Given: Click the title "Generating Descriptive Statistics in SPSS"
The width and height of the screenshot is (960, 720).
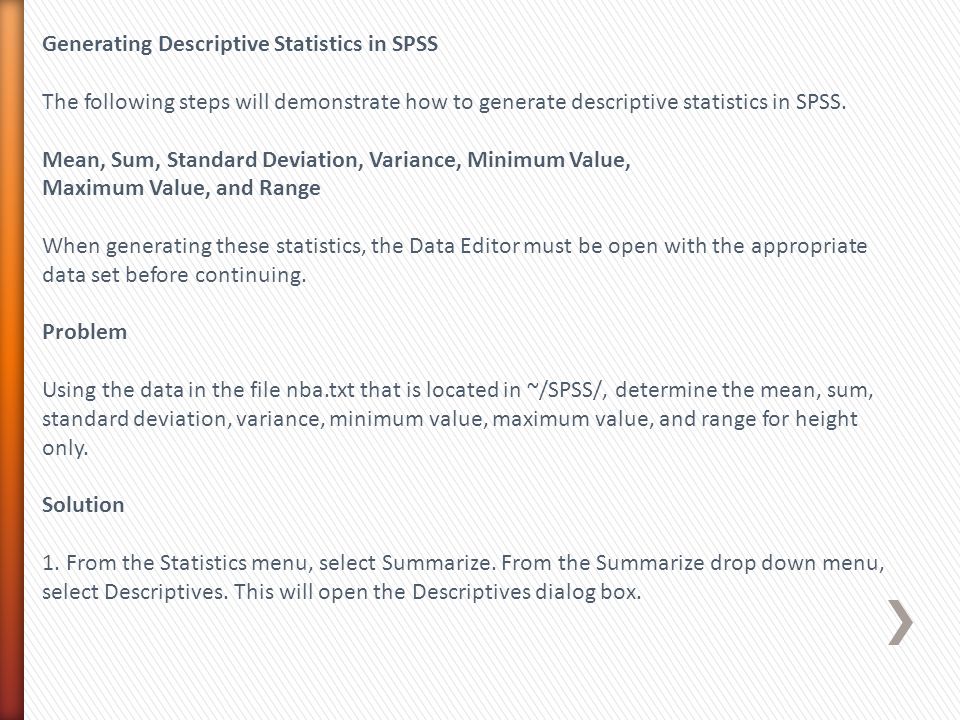Looking at the screenshot, I should click(240, 44).
